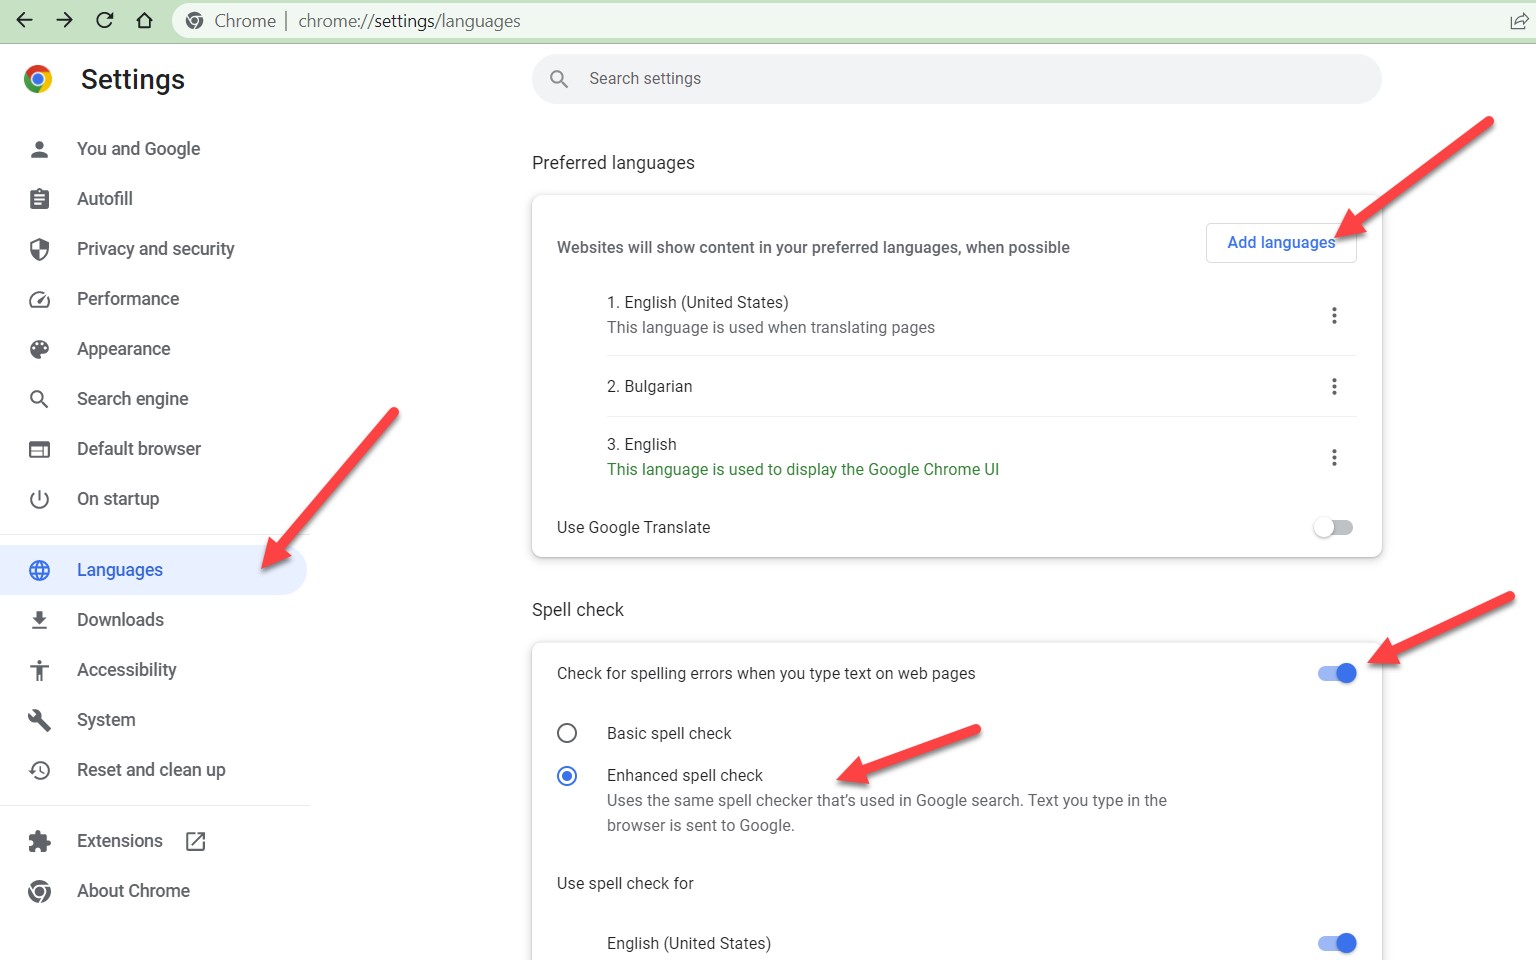Open Search engine settings

click(132, 399)
